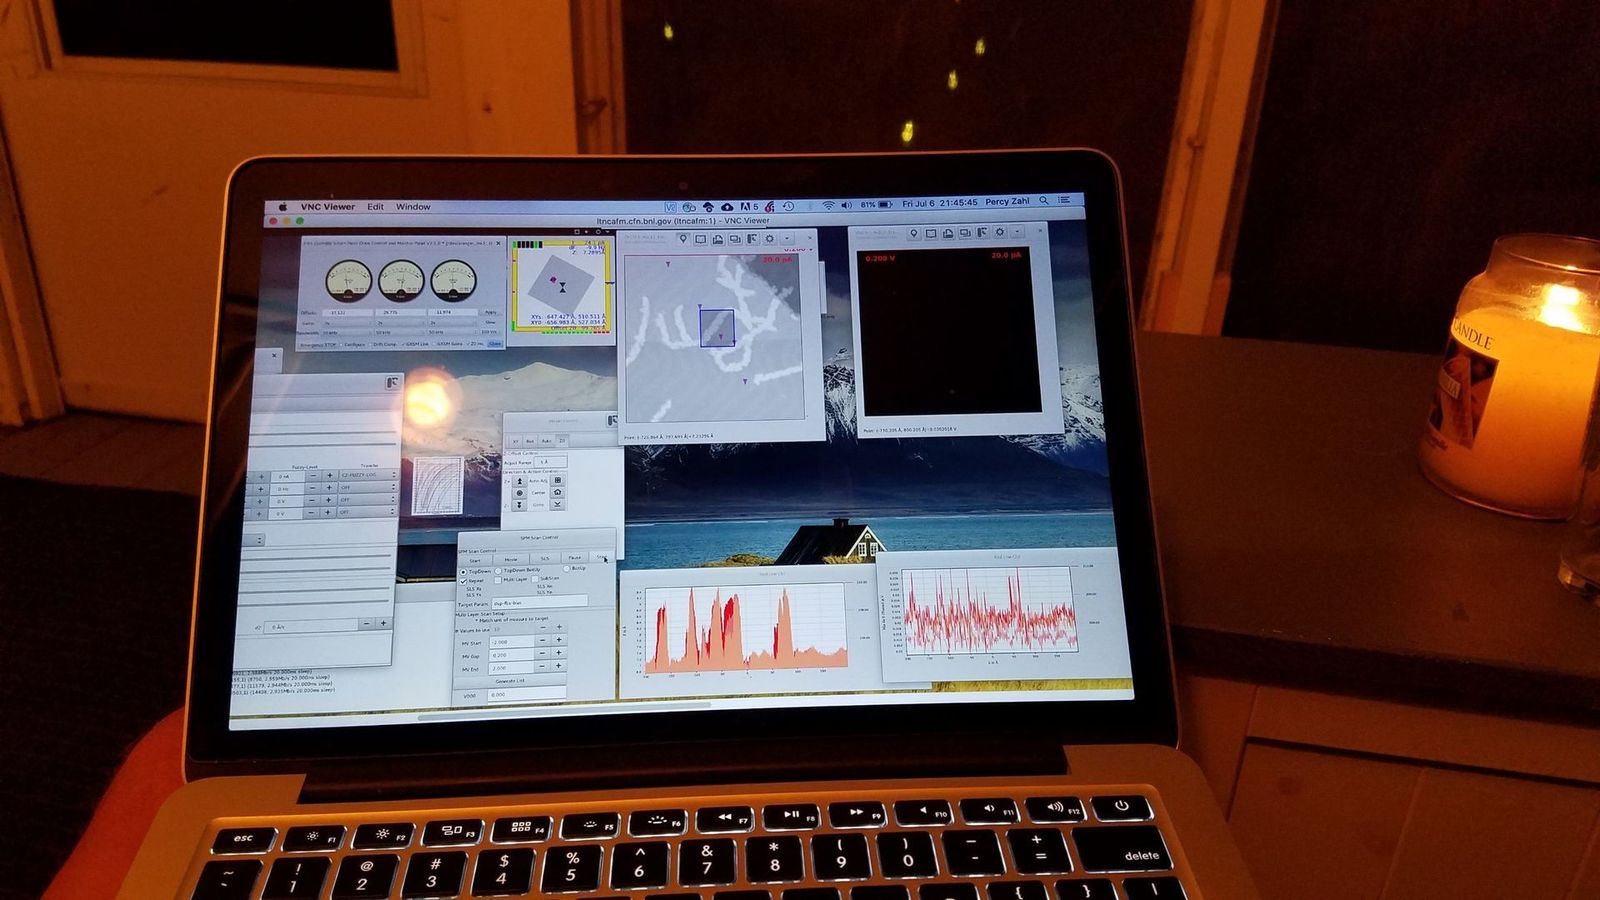
Task: Open the Window menu in VNC Viewer
Action: click(x=413, y=207)
